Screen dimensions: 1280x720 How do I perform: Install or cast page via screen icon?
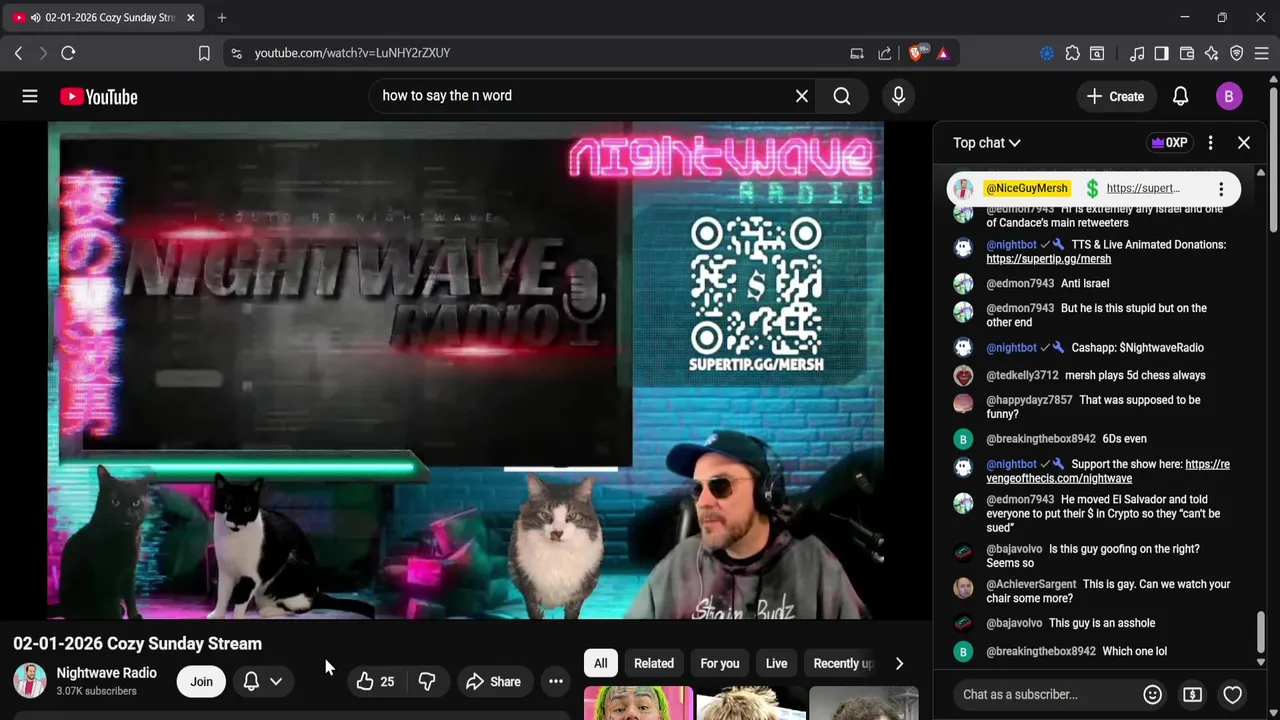pos(857,53)
